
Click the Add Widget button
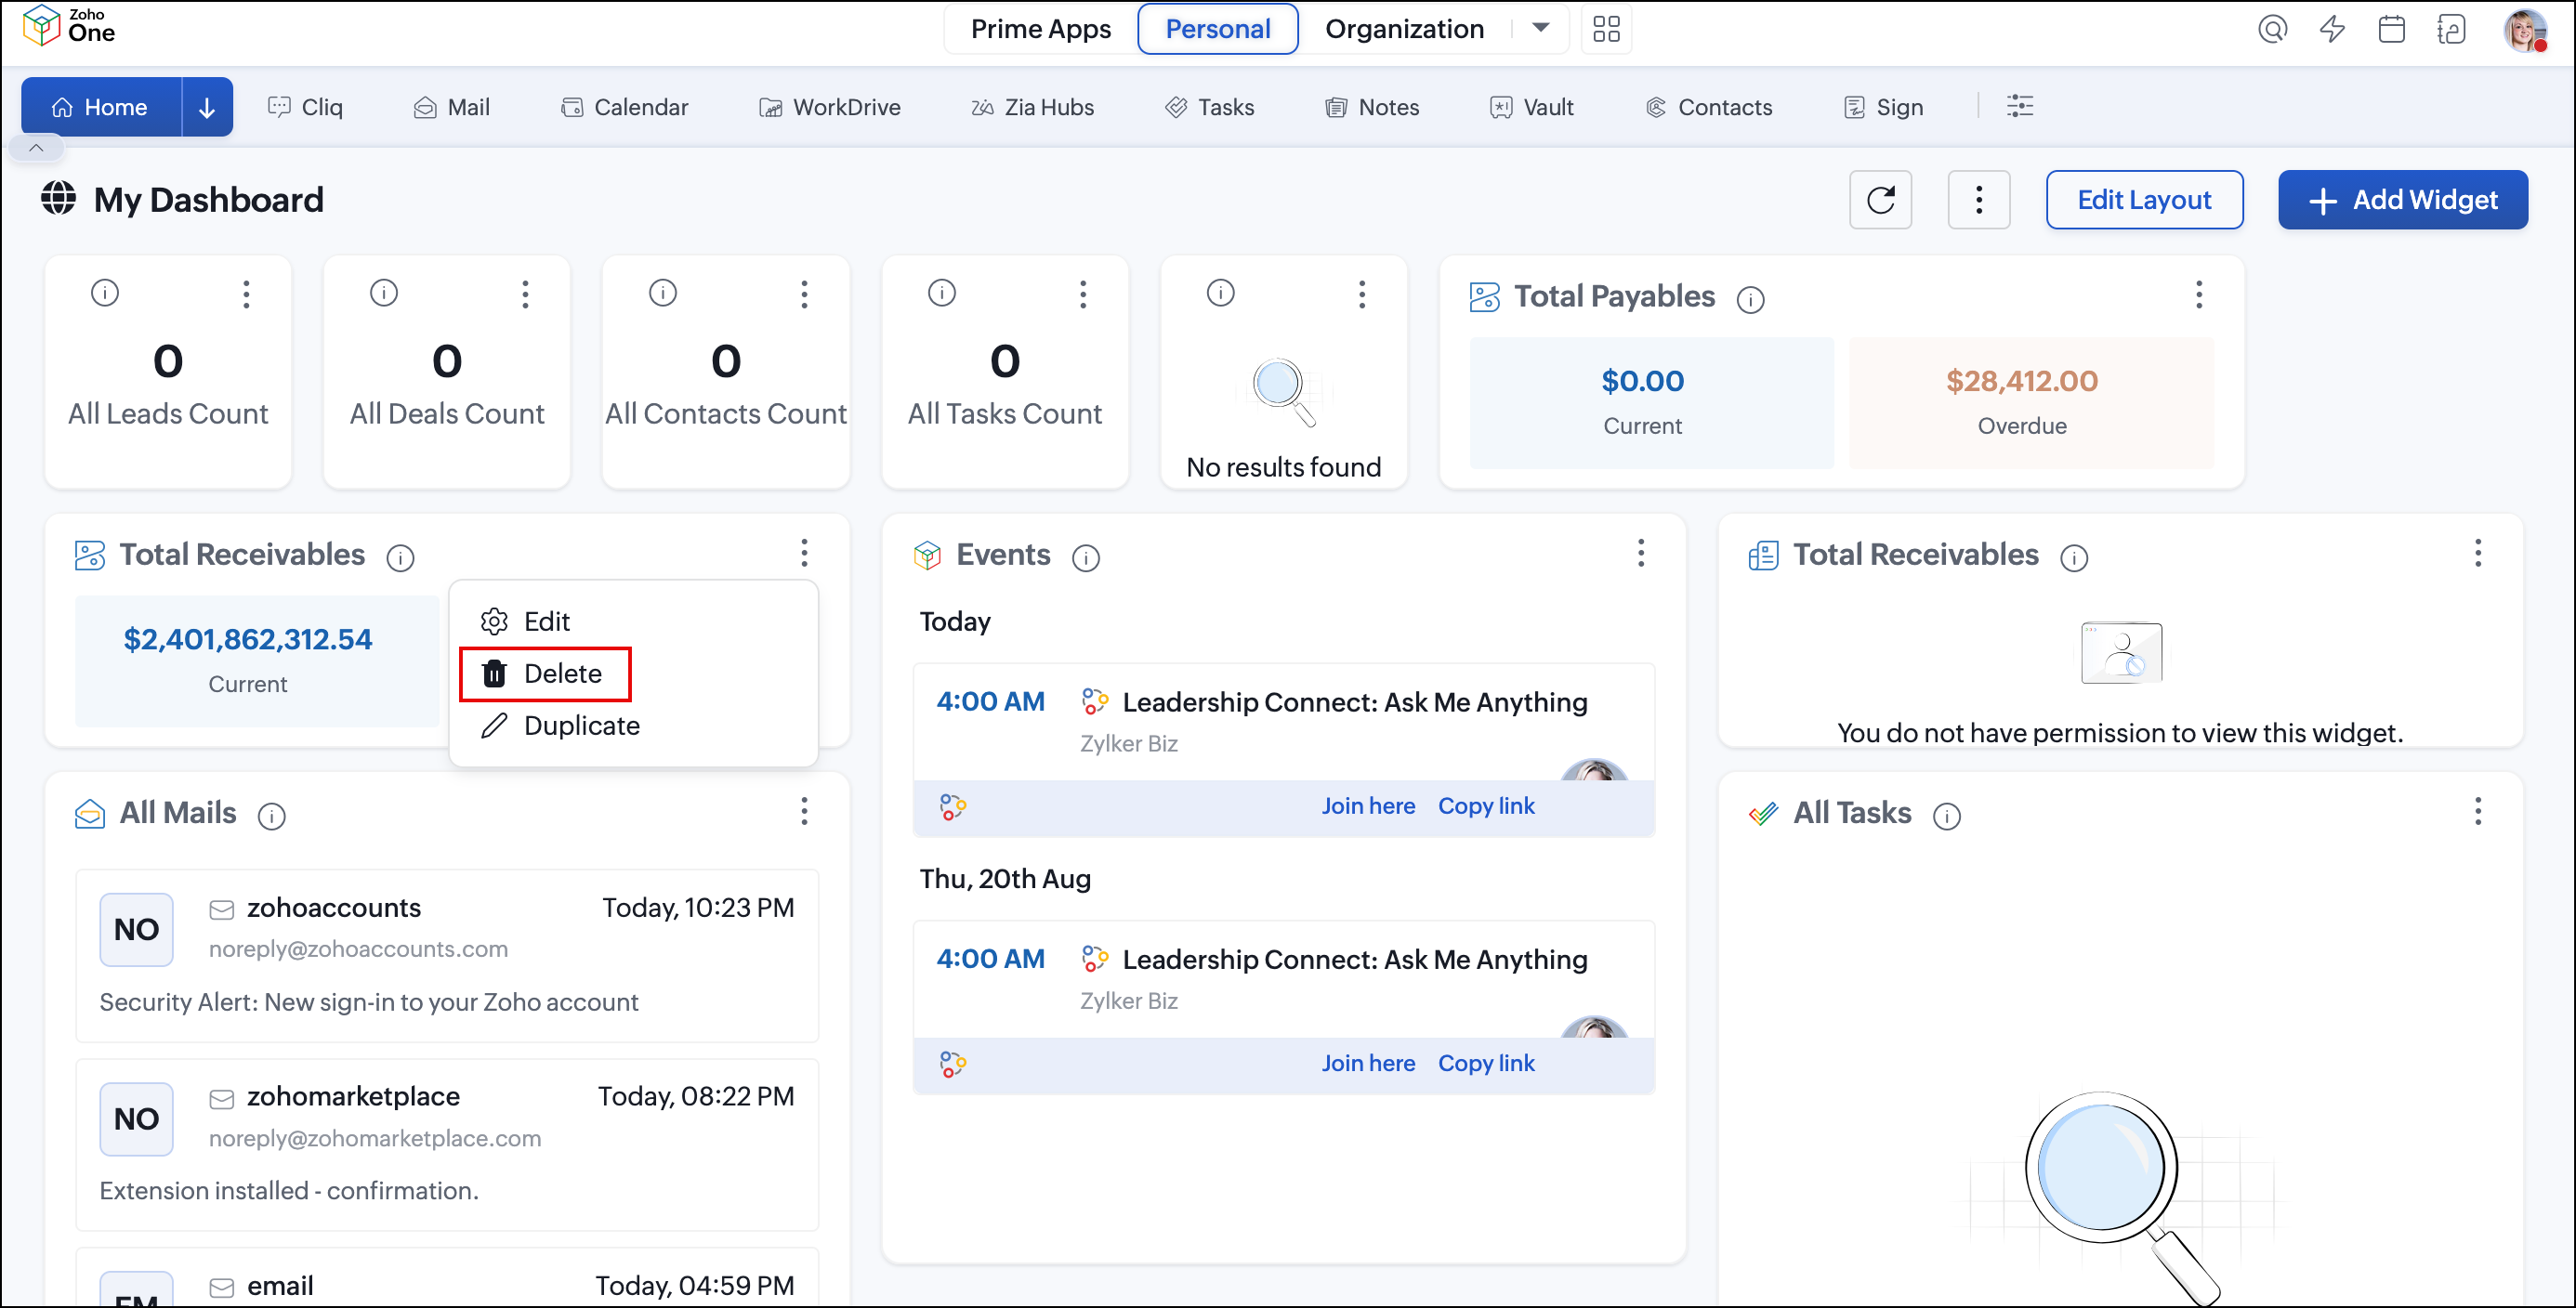[2403, 200]
